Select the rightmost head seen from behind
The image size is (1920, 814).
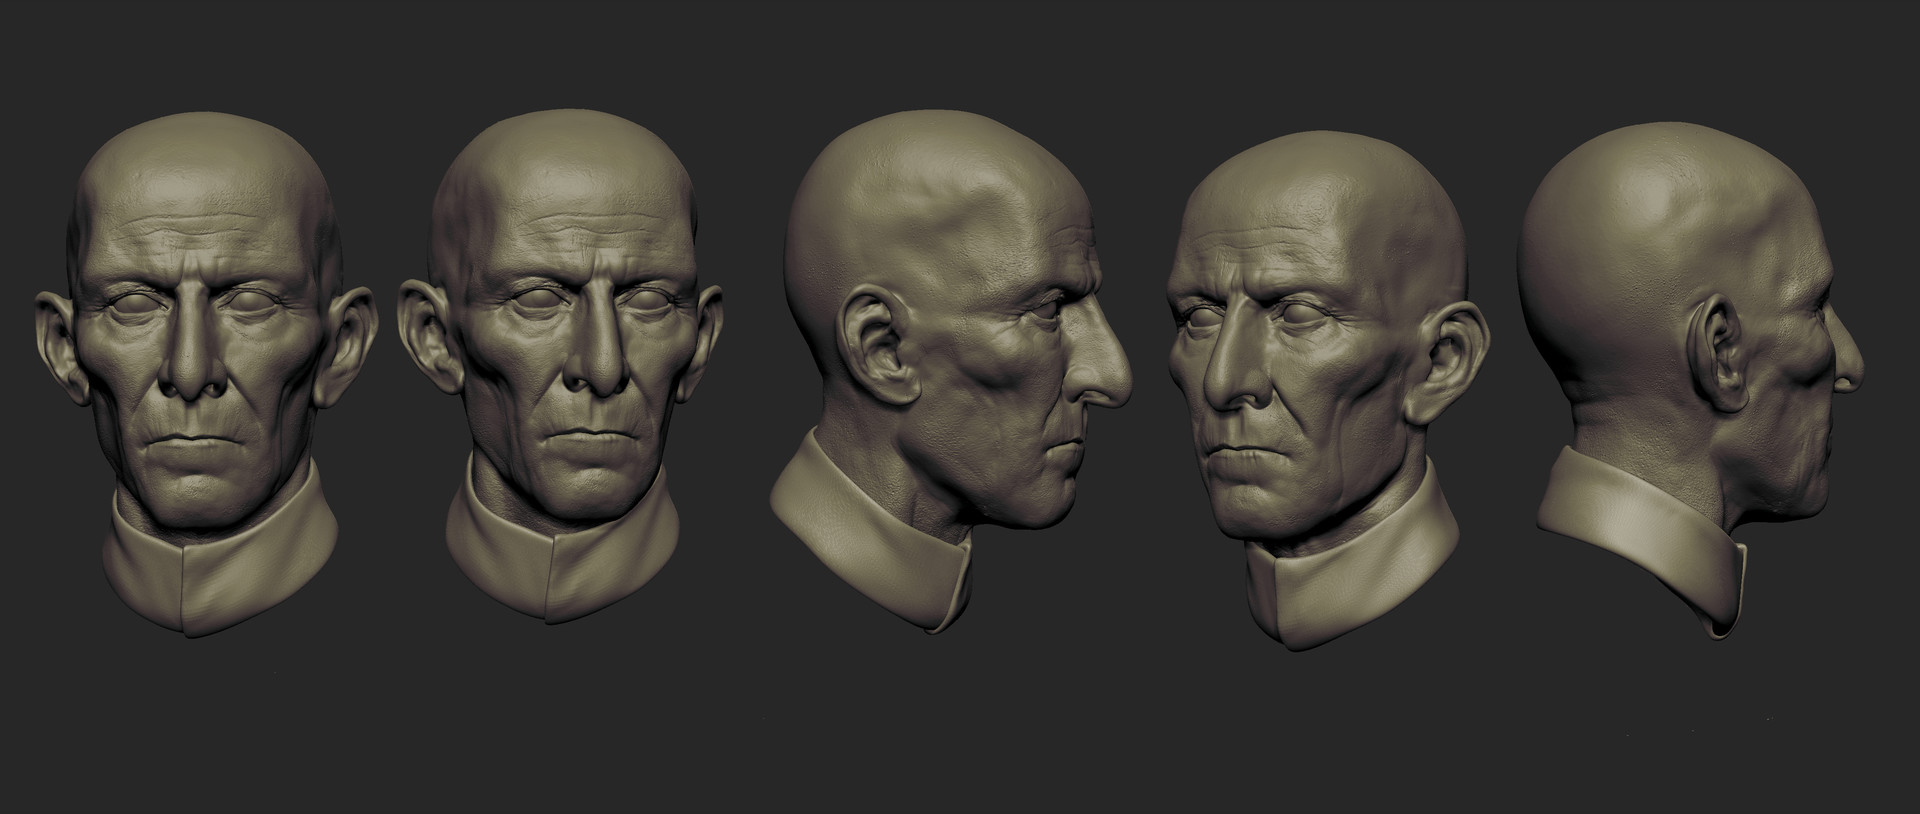coord(1690,380)
